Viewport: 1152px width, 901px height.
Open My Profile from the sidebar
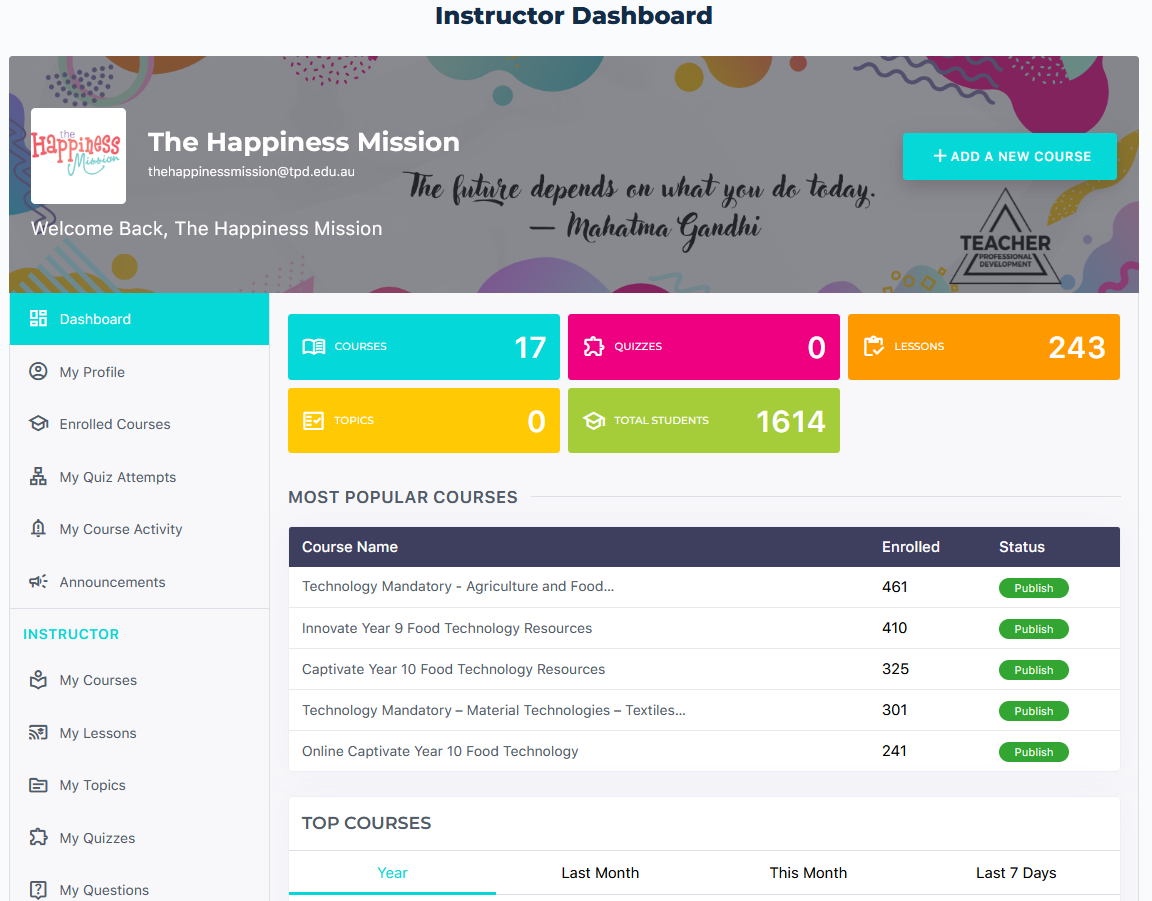(90, 371)
